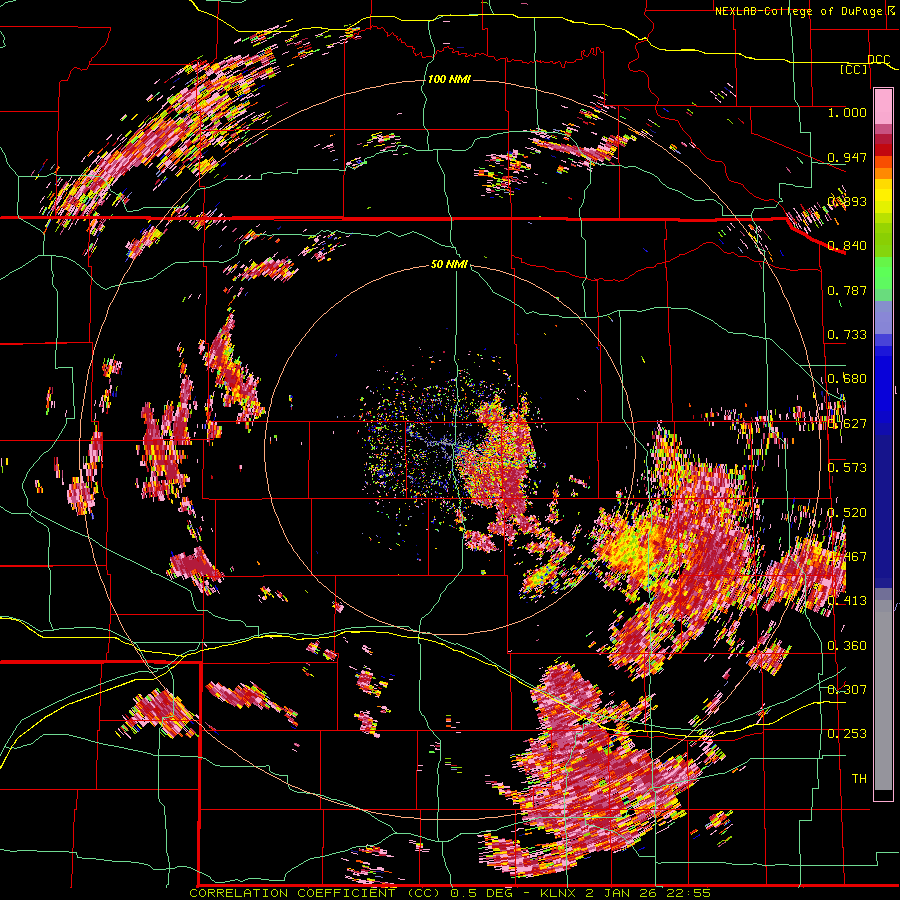
Task: Pick the bright green band of the color bar
Action: tap(883, 274)
